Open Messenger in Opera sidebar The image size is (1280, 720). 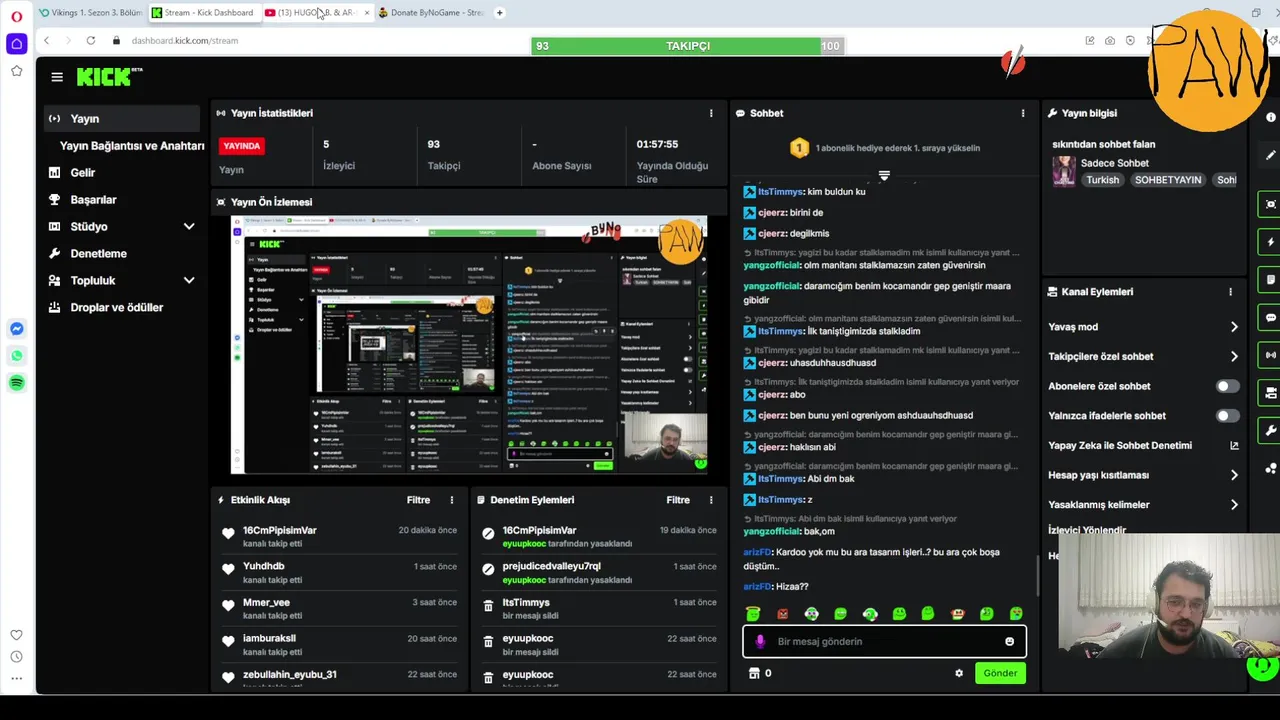(x=17, y=329)
